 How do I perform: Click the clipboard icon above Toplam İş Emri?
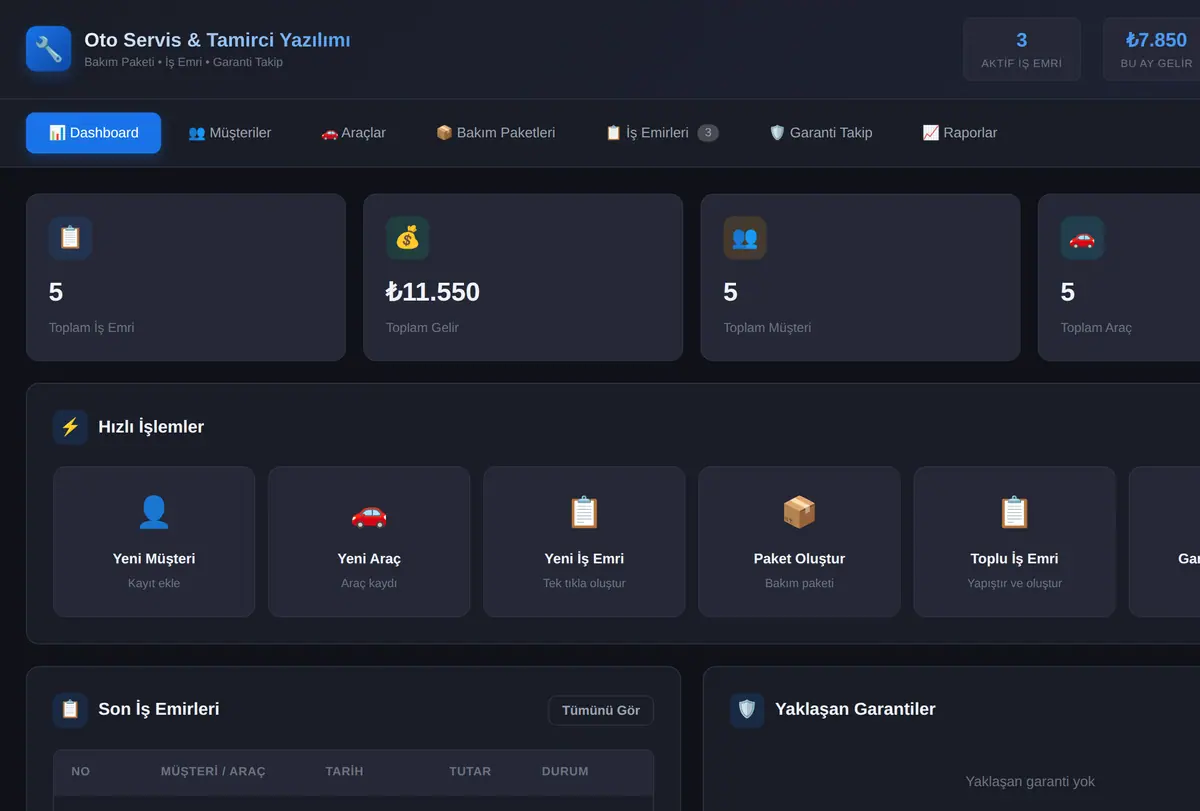tap(70, 238)
